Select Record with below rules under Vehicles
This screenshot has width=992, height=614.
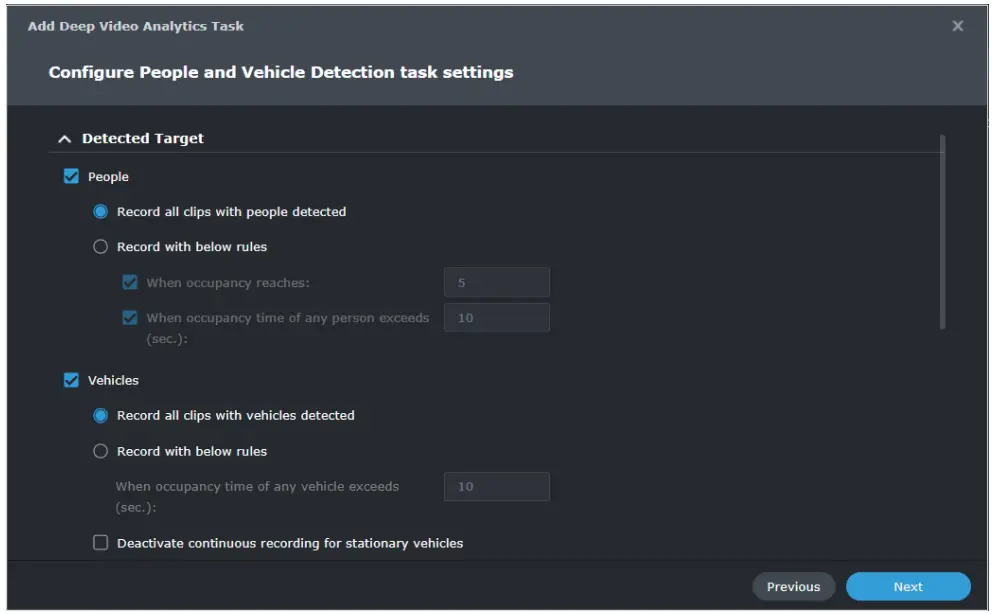tap(100, 451)
